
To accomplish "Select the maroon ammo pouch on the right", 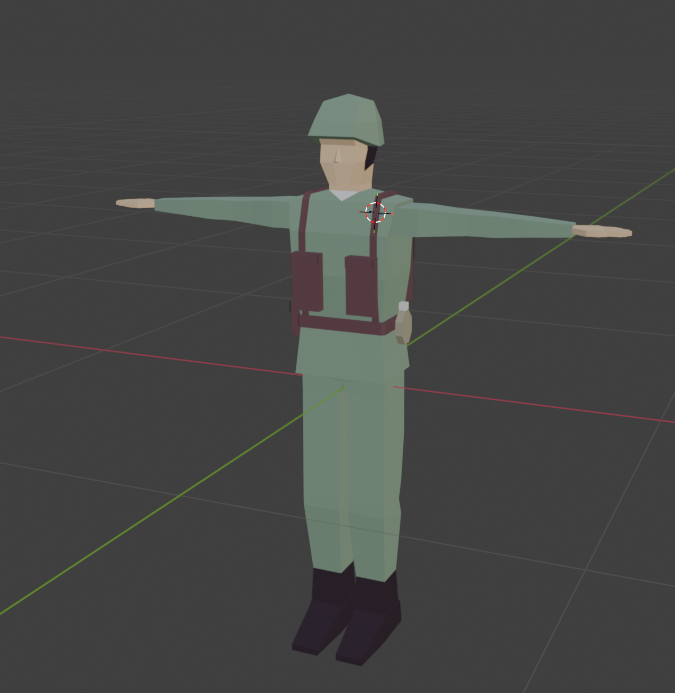I will pyautogui.click(x=359, y=286).
